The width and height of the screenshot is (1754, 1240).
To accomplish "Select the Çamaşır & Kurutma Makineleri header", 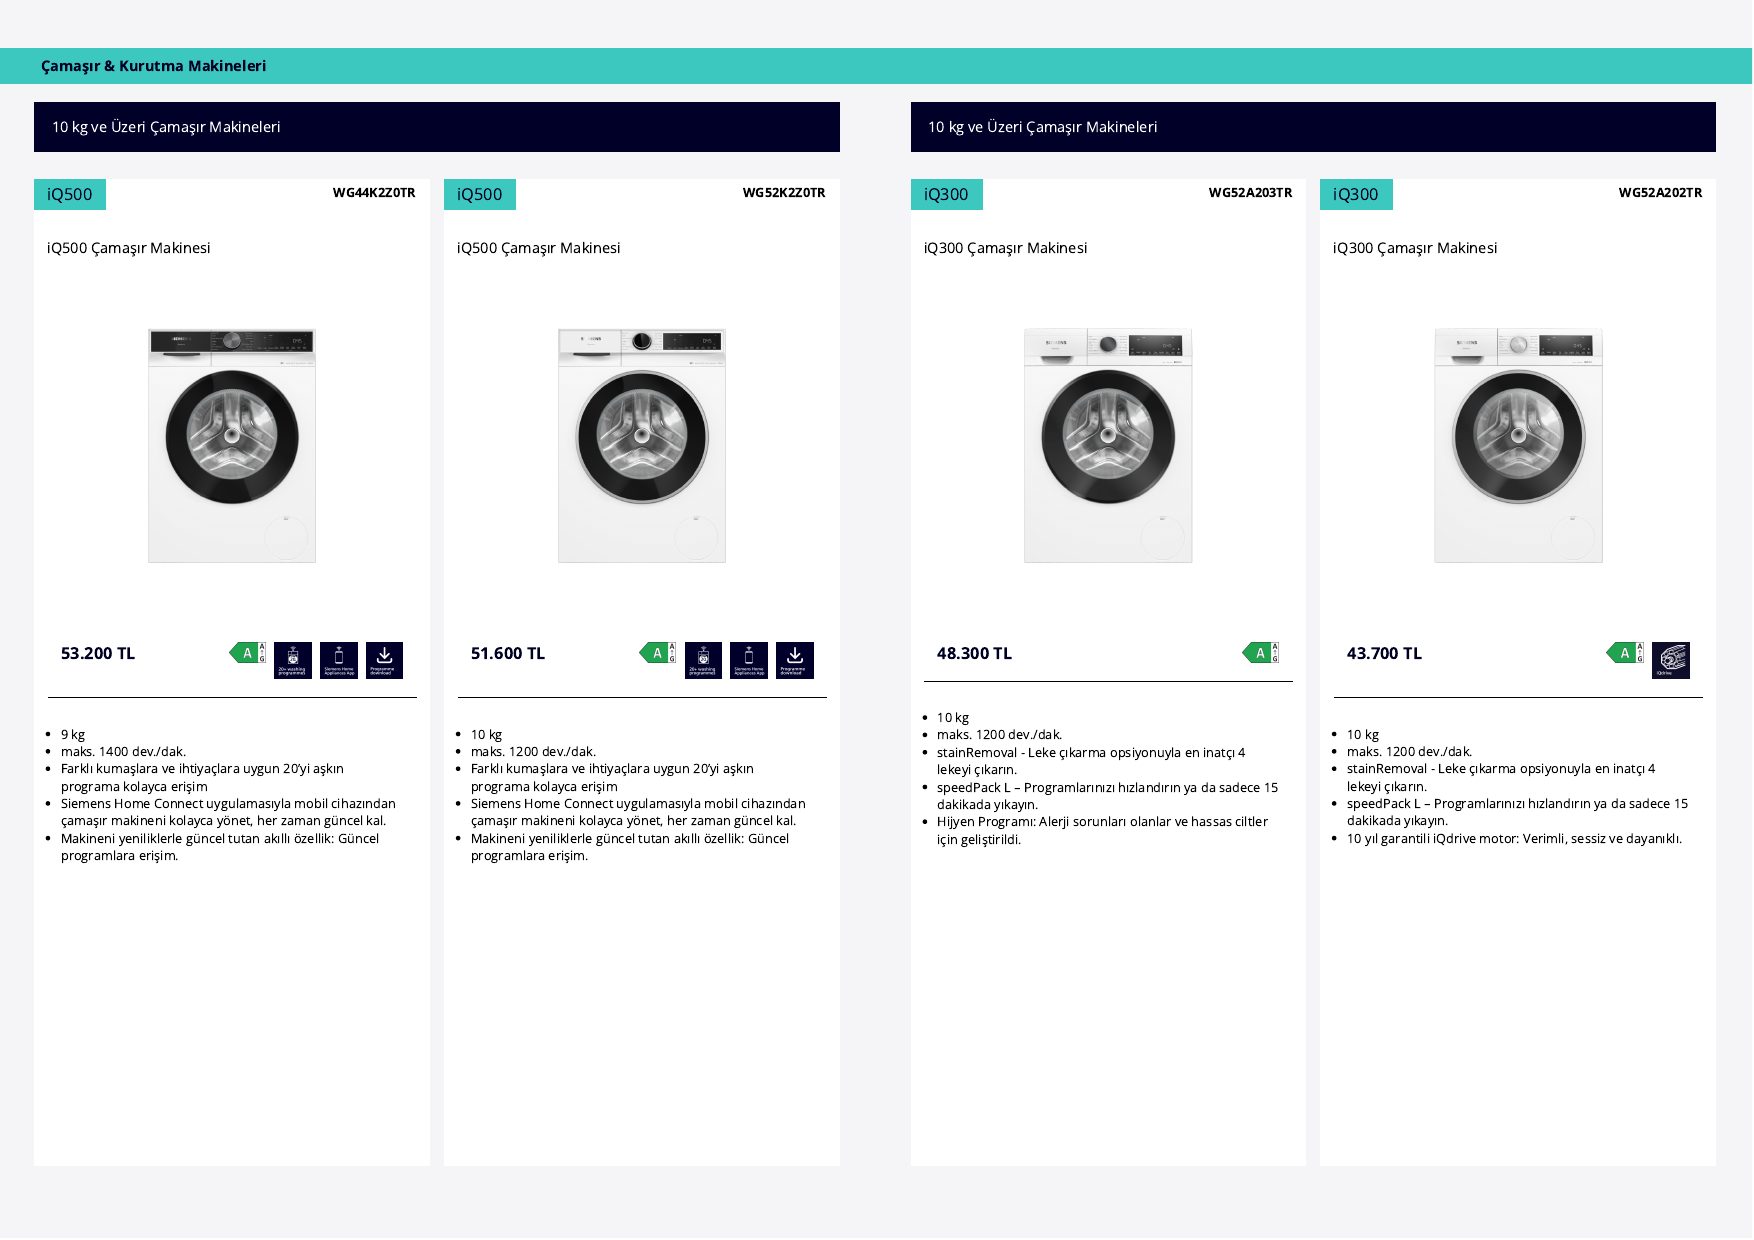I will coord(154,66).
